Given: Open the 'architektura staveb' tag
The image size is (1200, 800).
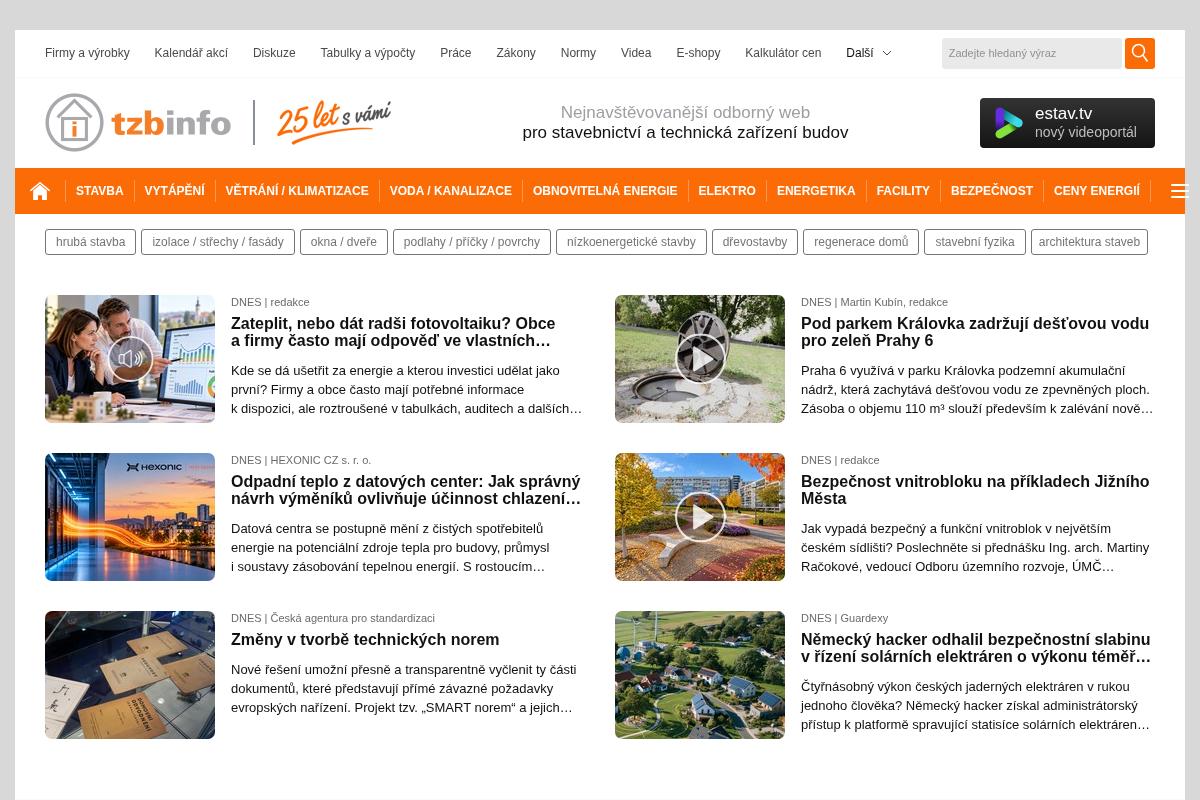Looking at the screenshot, I should 1089,242.
